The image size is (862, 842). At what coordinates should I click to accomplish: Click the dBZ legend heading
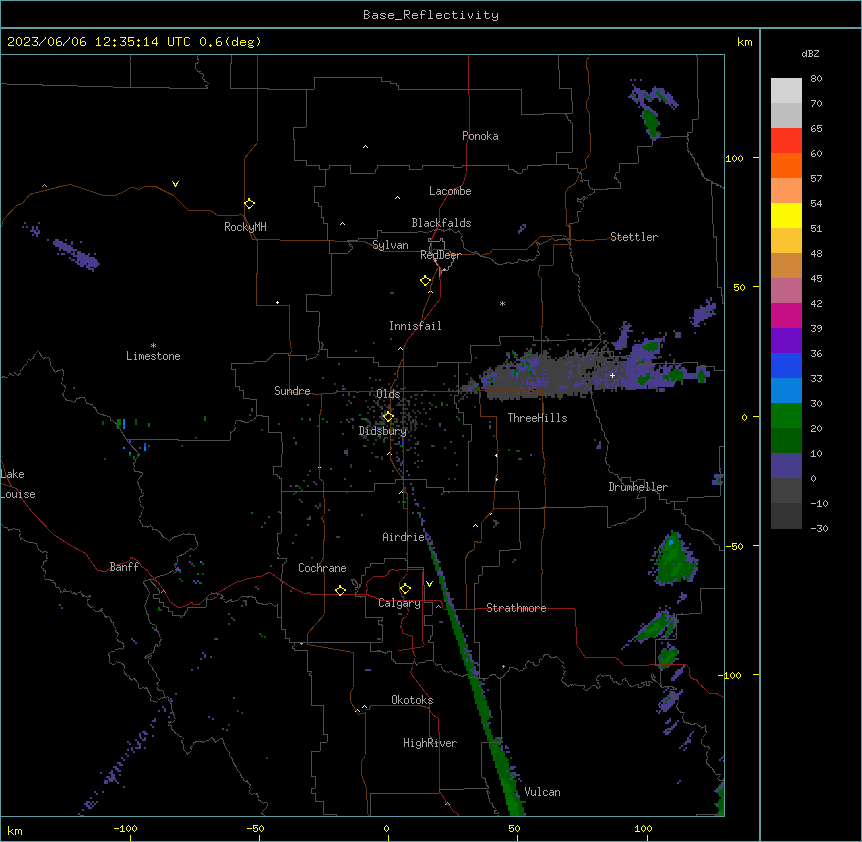click(x=810, y=53)
